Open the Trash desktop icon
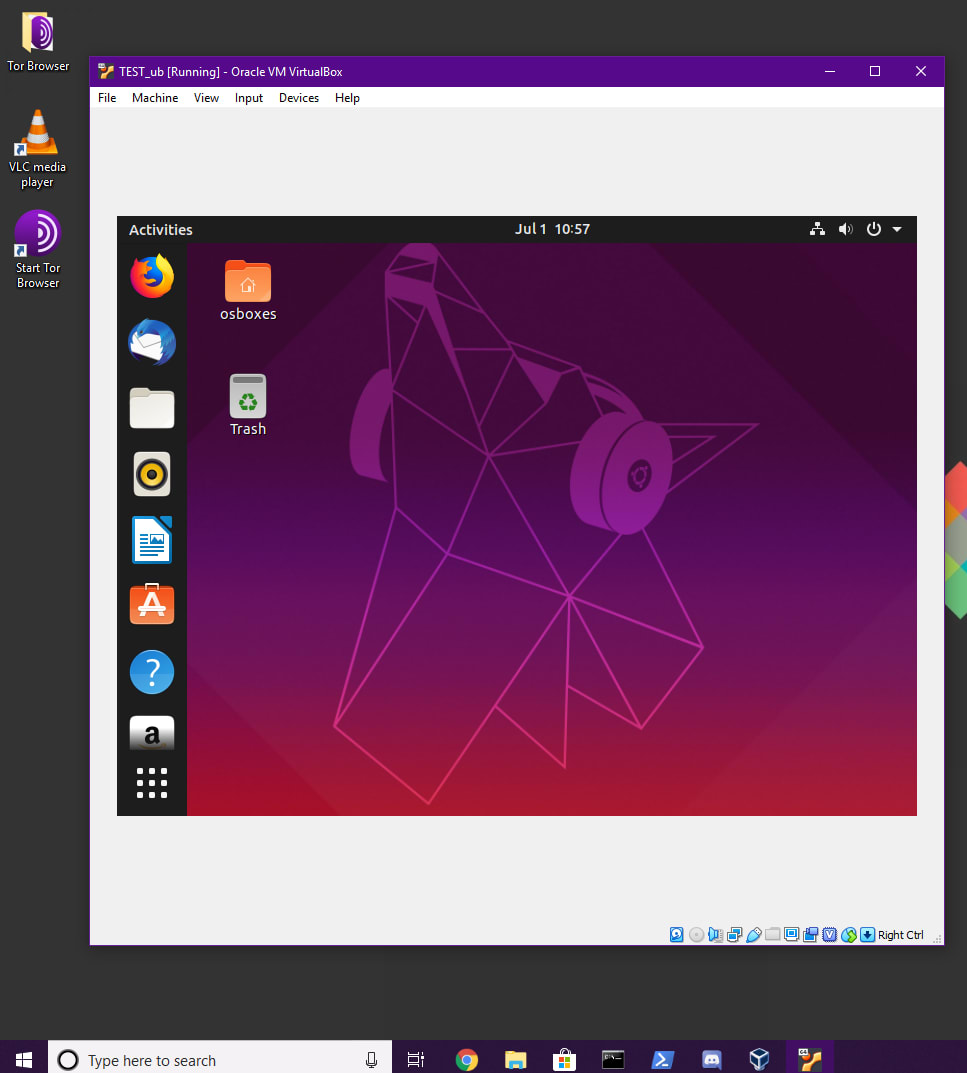 (x=248, y=405)
